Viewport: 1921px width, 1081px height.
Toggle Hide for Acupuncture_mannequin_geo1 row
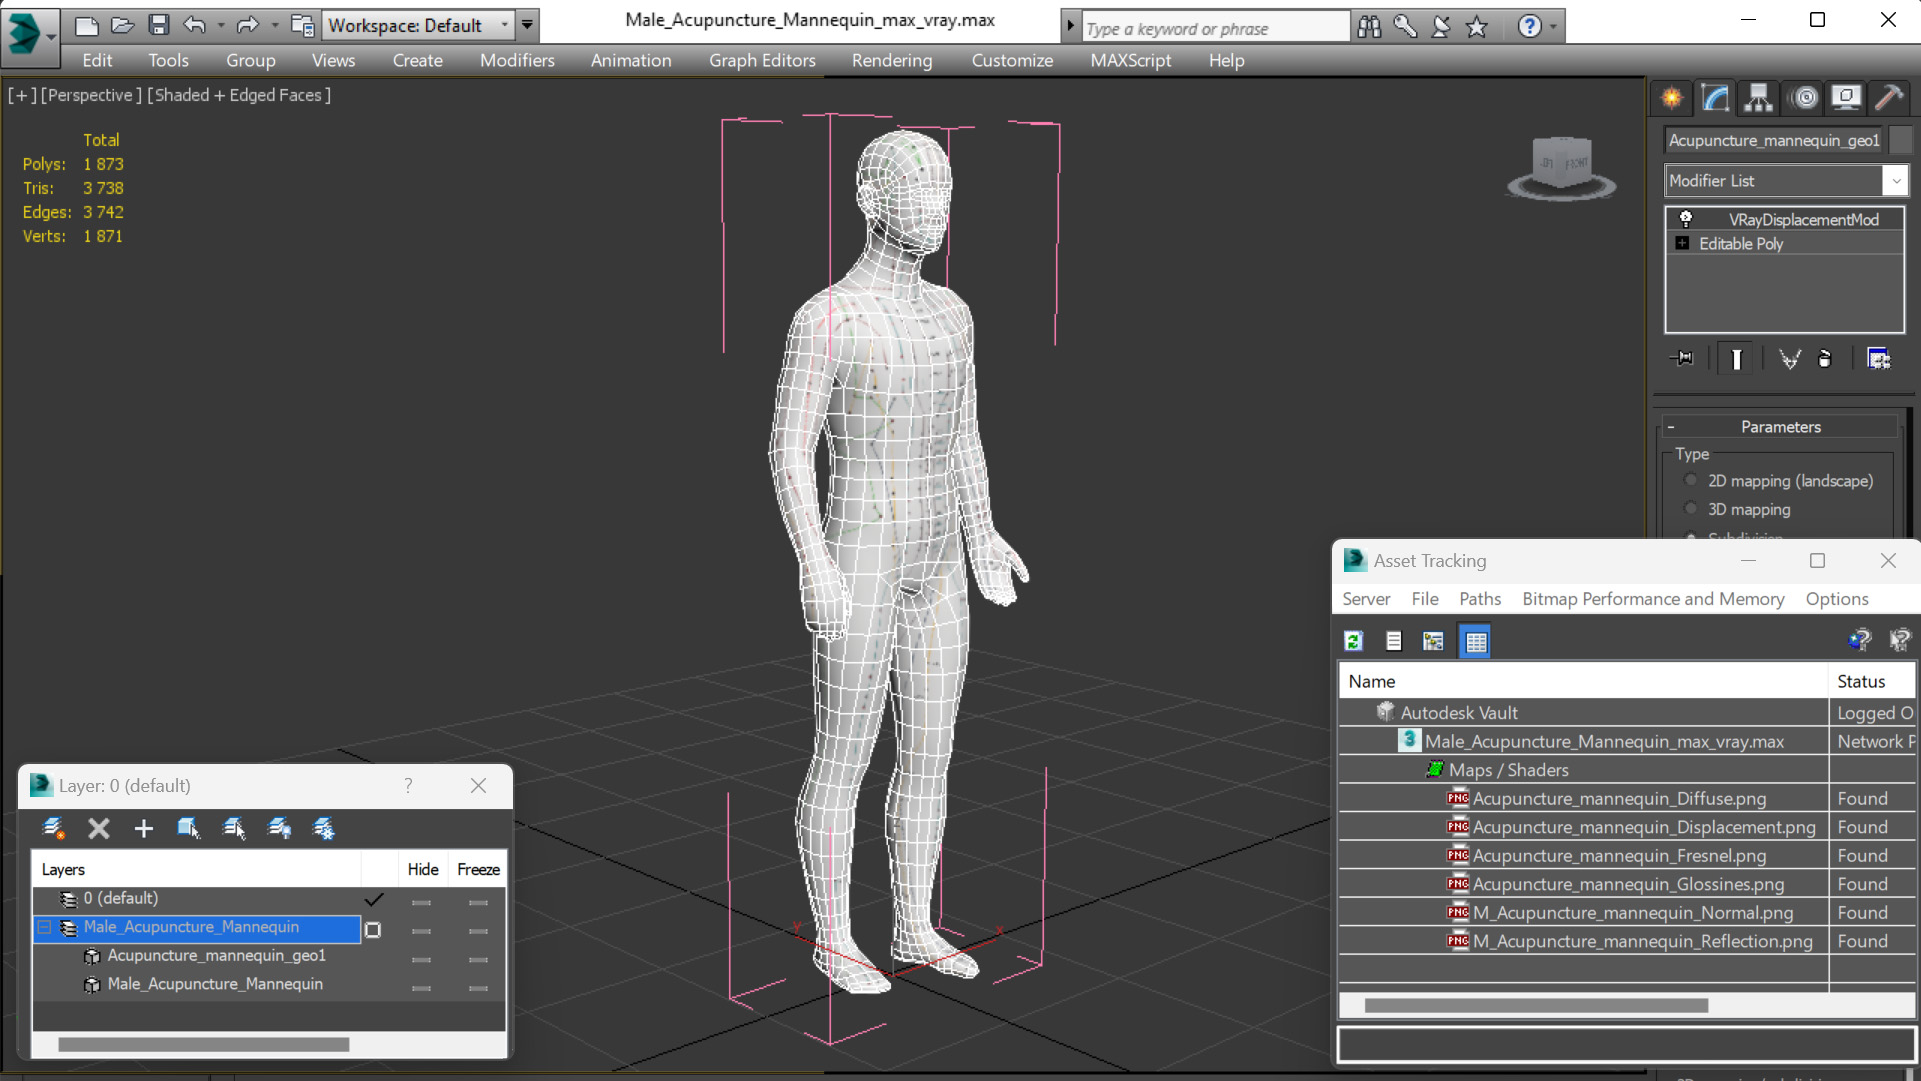tap(421, 959)
